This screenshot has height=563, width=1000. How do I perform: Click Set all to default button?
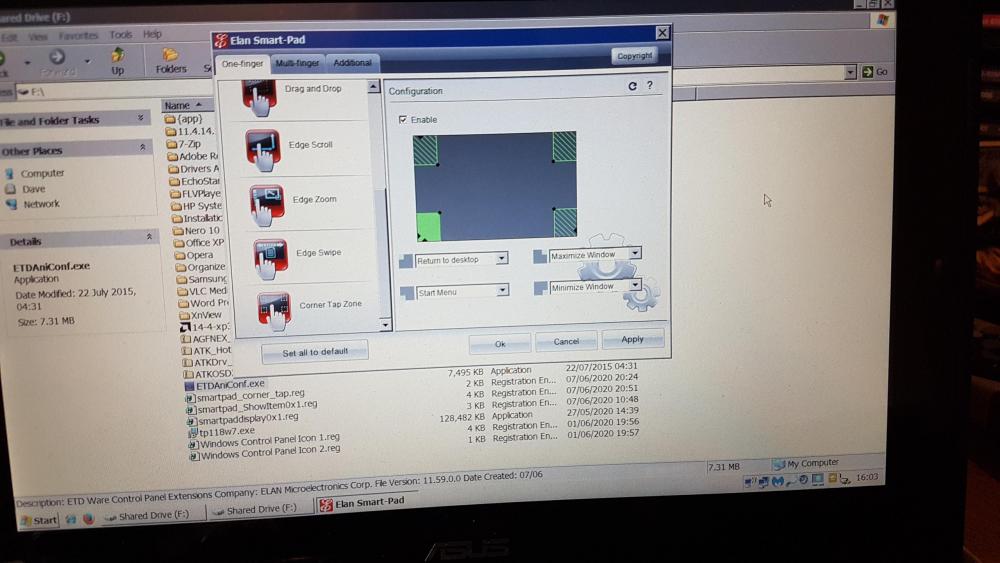pyautogui.click(x=315, y=352)
